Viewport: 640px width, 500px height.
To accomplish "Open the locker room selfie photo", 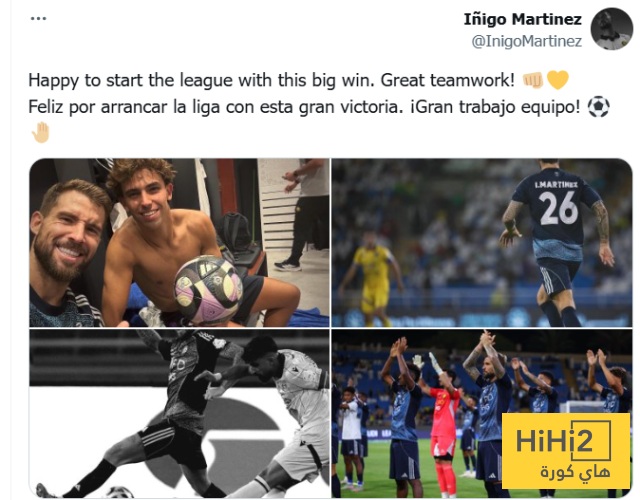I will click(x=179, y=243).
